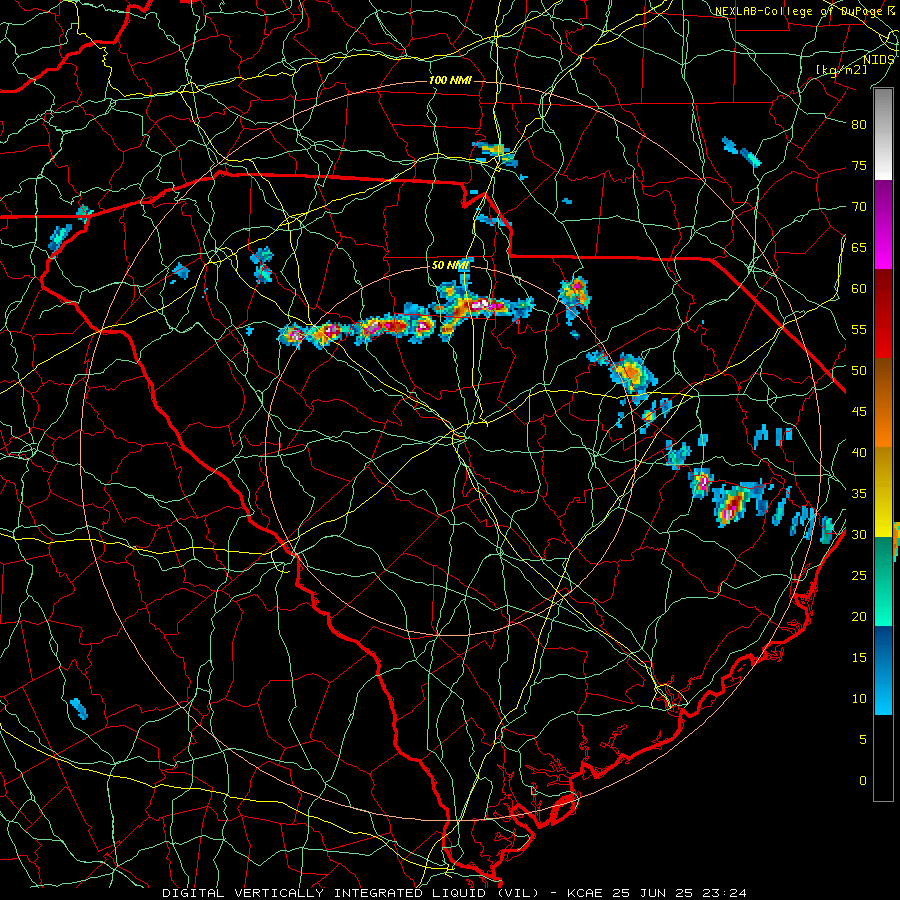This screenshot has width=900, height=900.
Task: Click the "KCAE 25 JUN 25 23:24" timestamp
Action: point(657,893)
